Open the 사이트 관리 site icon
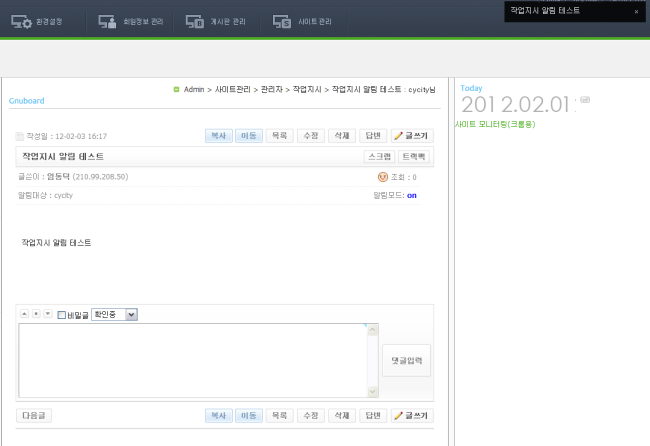The image size is (650, 446). click(282, 22)
